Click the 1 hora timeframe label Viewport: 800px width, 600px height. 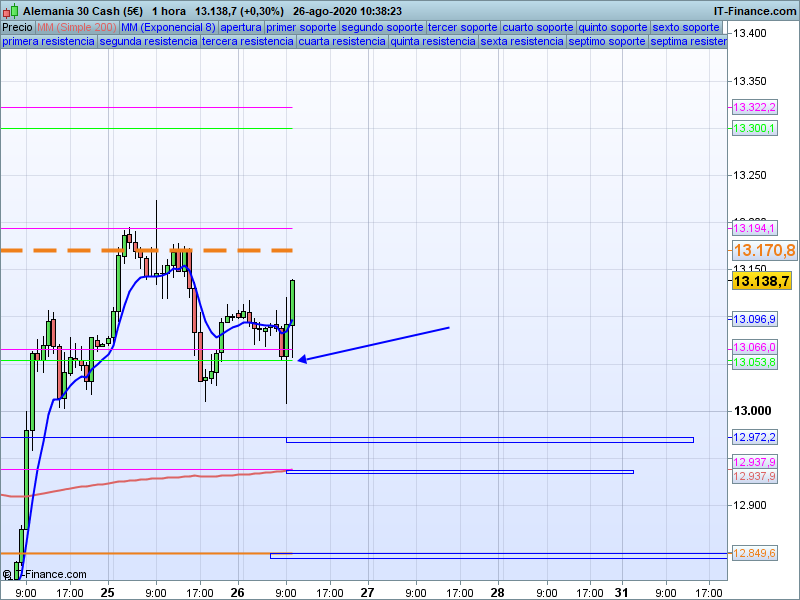(x=172, y=11)
